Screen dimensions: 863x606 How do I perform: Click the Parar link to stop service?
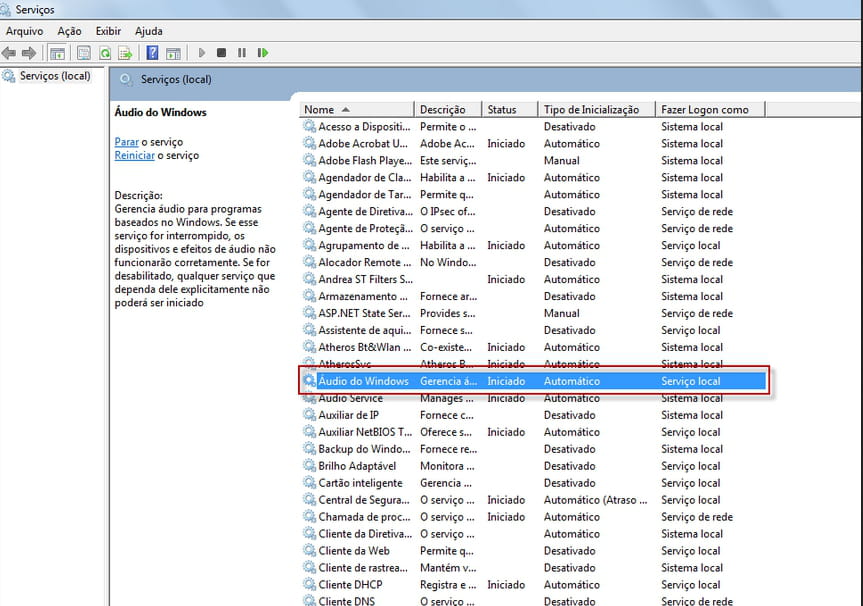tap(126, 142)
